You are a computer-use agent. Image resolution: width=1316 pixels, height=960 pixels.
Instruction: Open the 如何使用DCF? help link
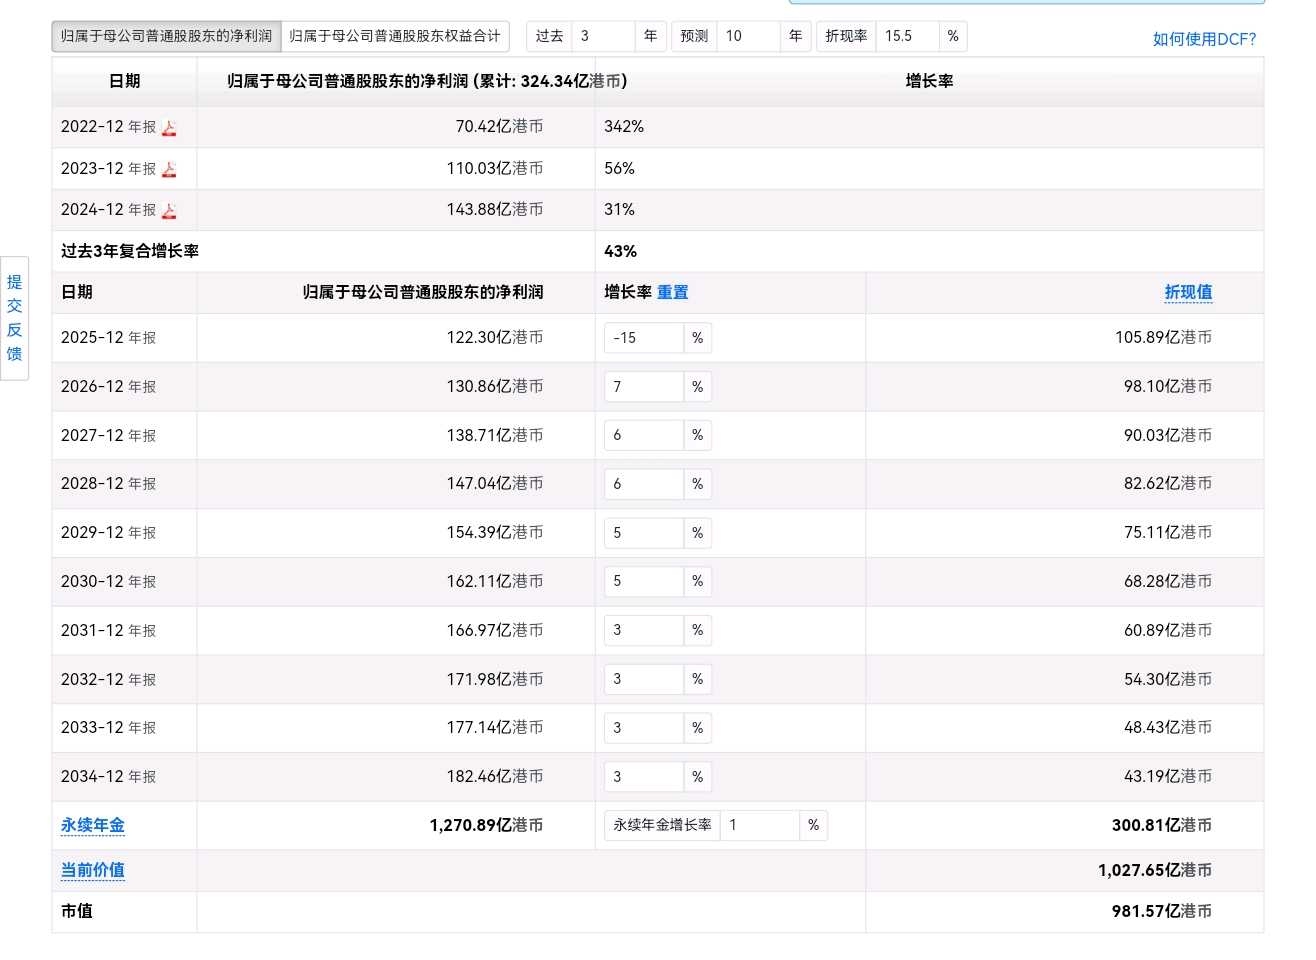click(1204, 39)
